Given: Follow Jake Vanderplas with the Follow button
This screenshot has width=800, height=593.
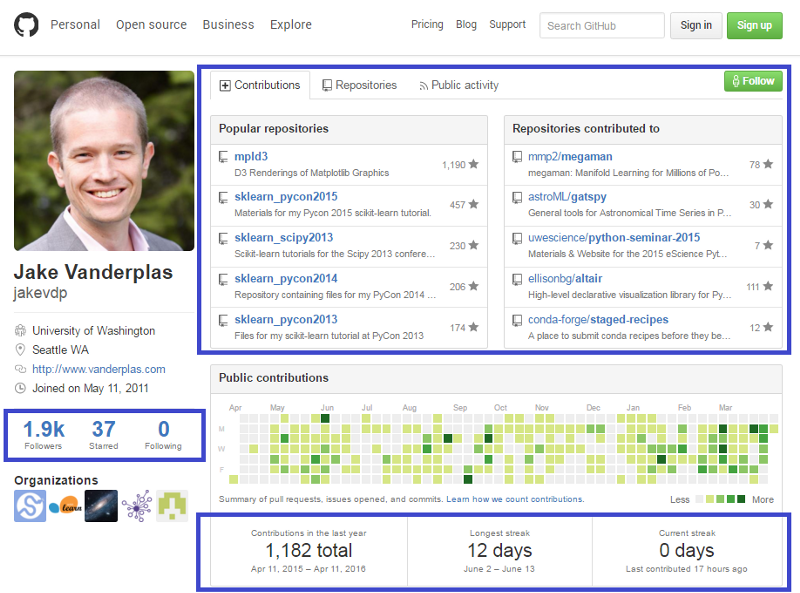Looking at the screenshot, I should (x=753, y=81).
